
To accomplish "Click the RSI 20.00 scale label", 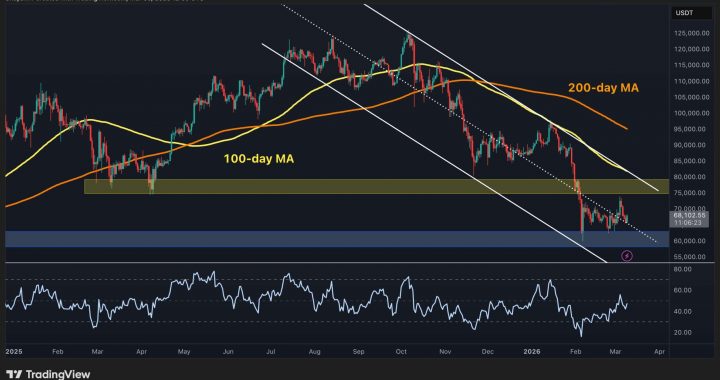I will point(684,332).
